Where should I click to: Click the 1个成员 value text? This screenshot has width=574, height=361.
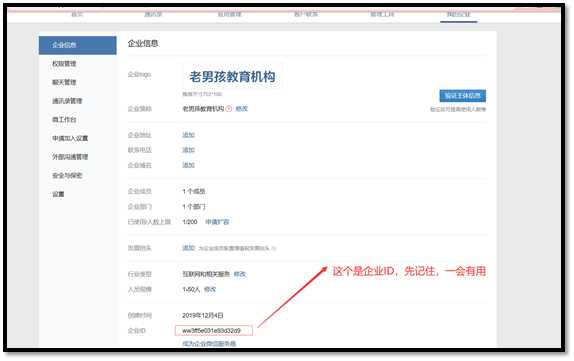194,191
